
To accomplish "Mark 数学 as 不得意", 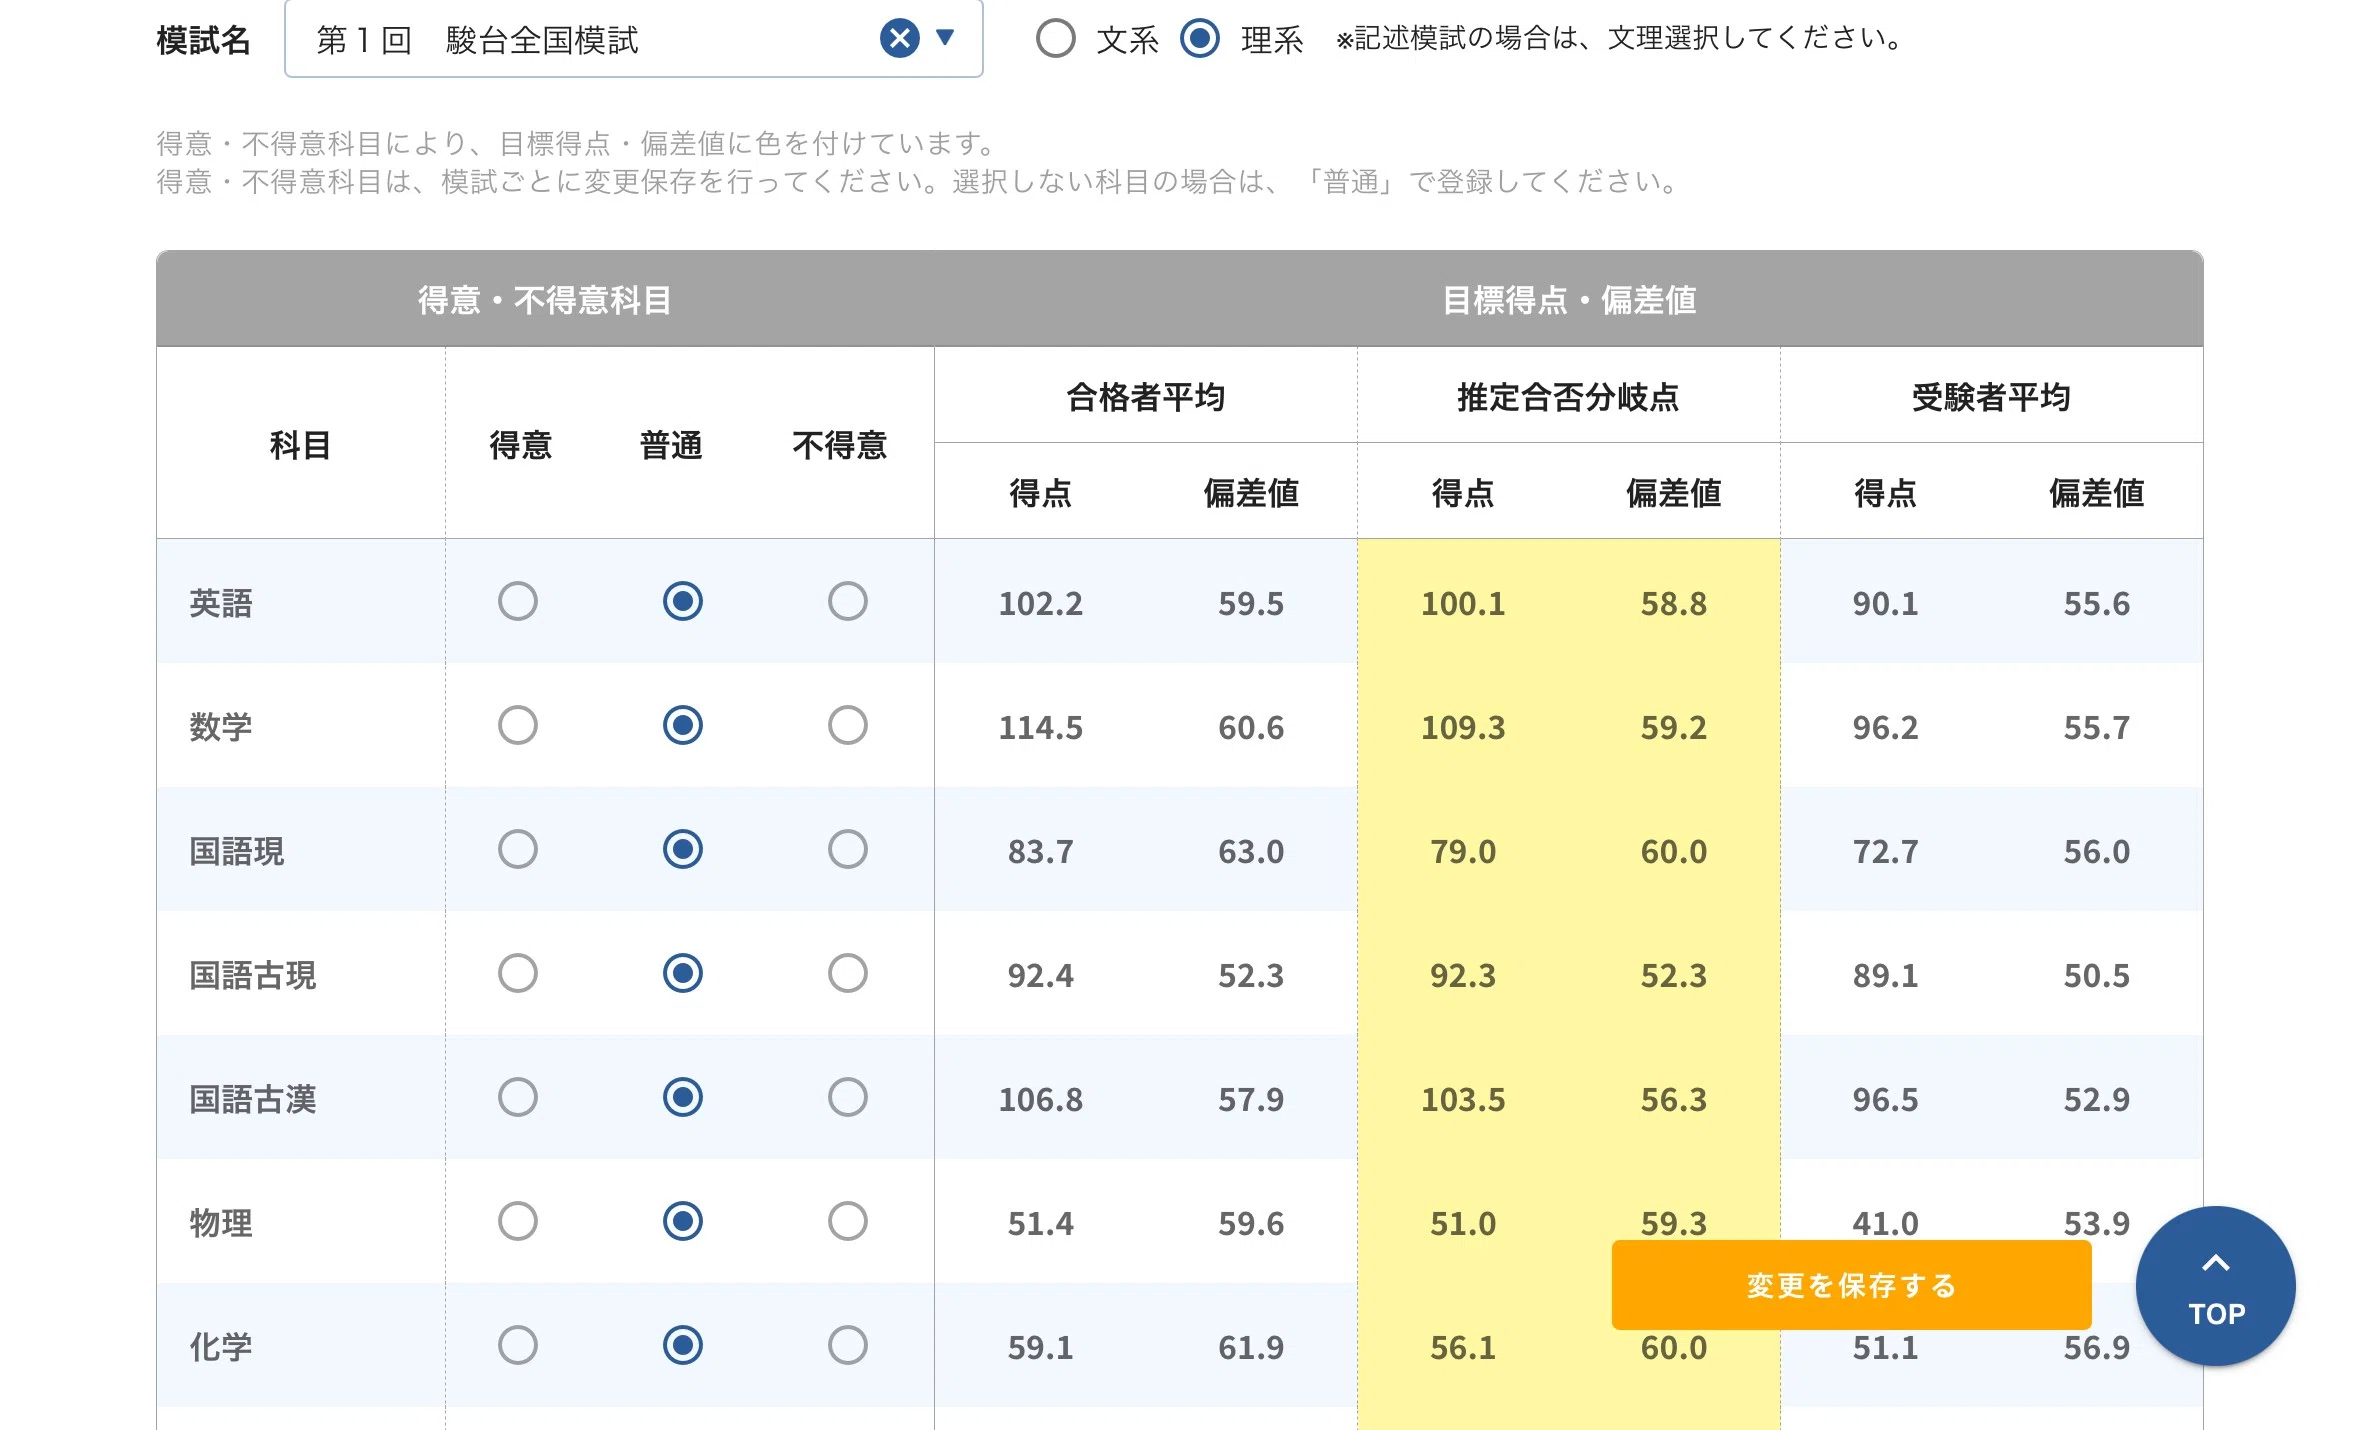I will click(848, 725).
